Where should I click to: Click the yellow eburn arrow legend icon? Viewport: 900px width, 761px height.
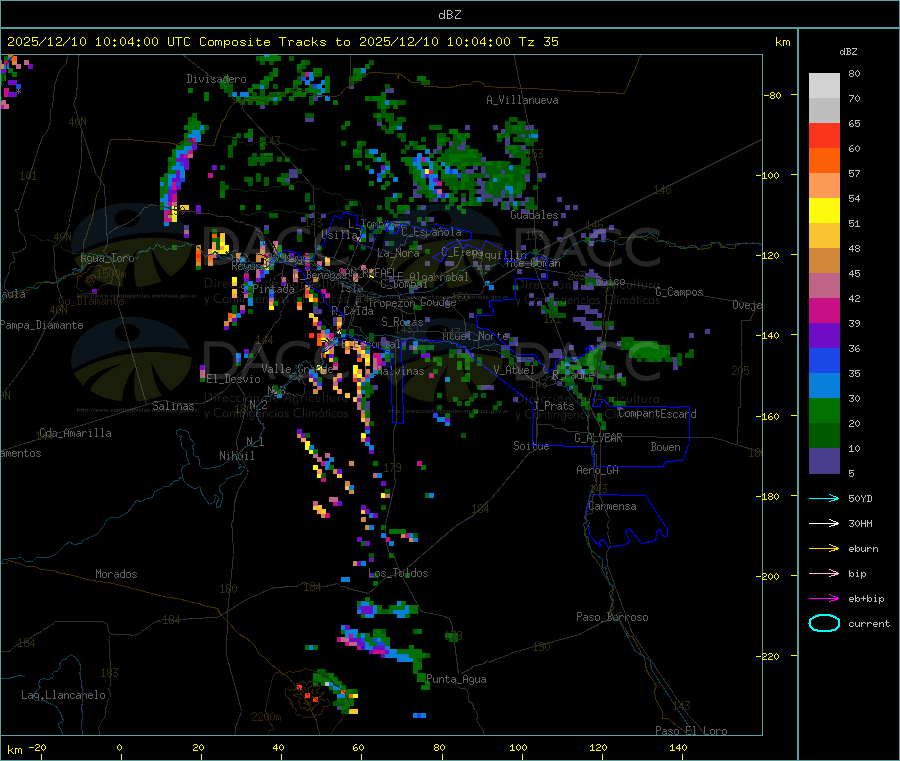[x=824, y=549]
